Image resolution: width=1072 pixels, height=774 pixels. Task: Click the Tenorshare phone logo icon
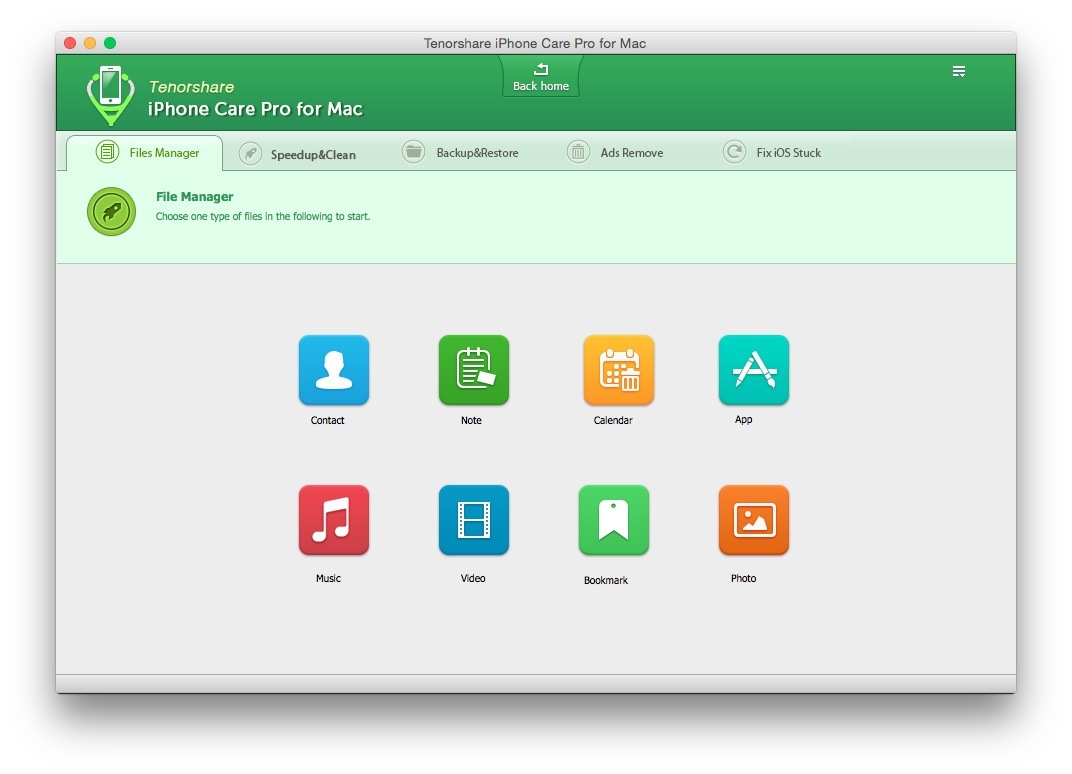(x=110, y=92)
